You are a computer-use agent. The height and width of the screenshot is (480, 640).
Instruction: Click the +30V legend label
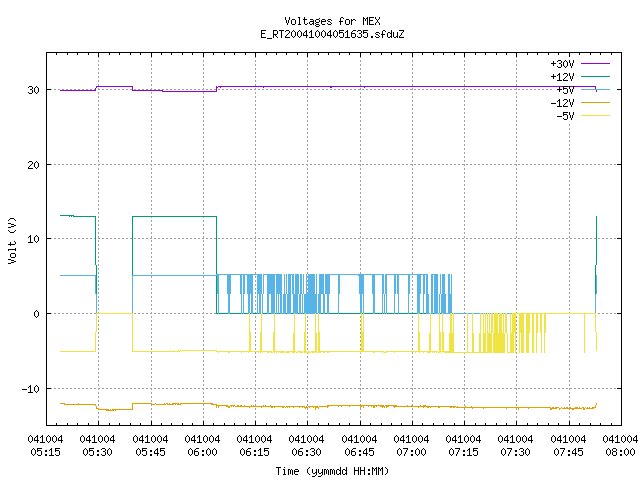562,64
